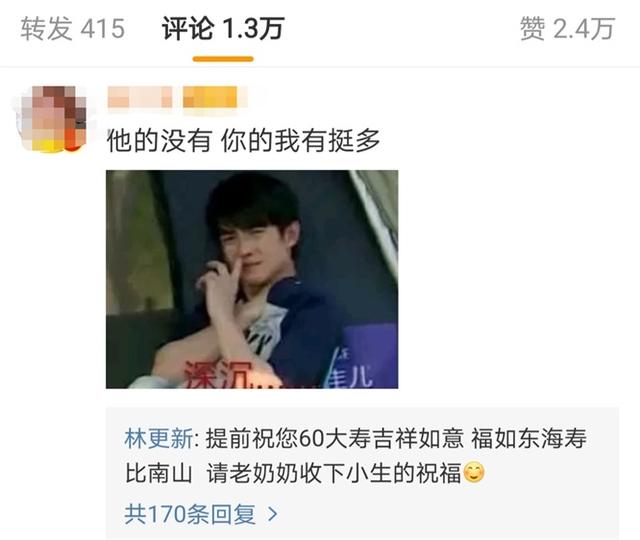Click the comment text 他的没有 你的我有挺多
640x540 pixels.
[x=243, y=140]
